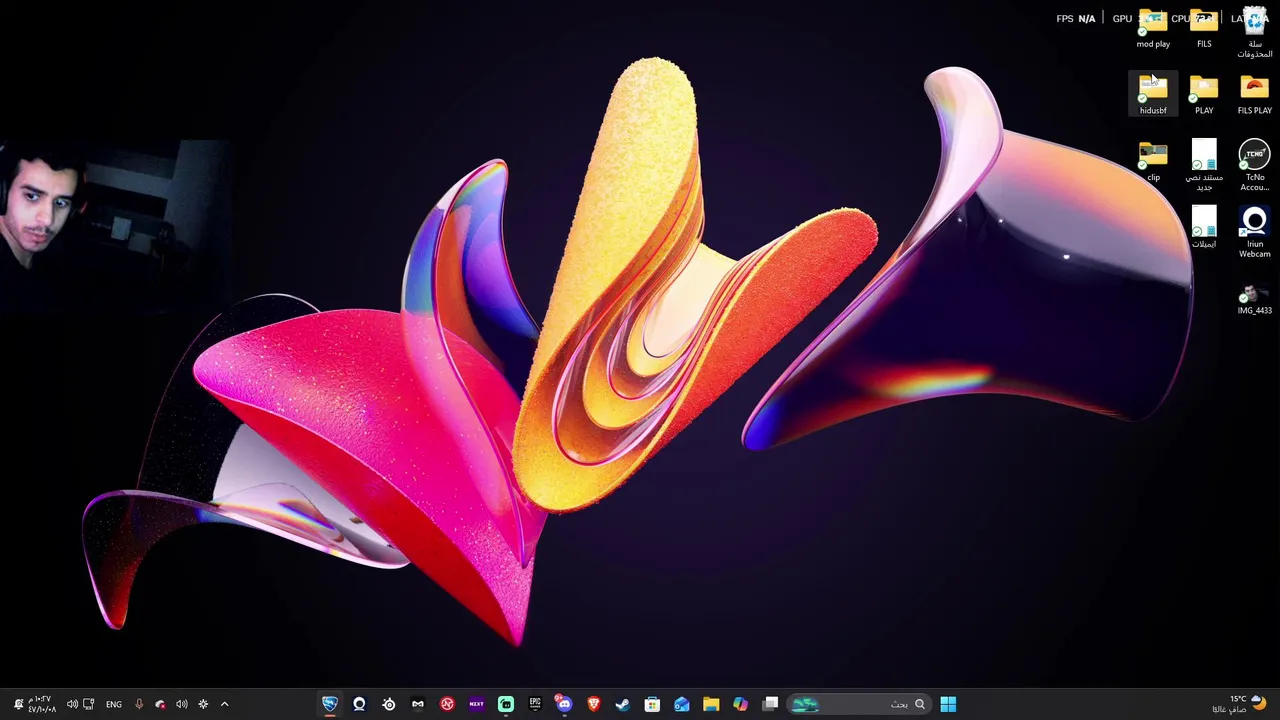Click the tray speaker beside brightness icon
The image size is (1280, 720).
tap(181, 704)
